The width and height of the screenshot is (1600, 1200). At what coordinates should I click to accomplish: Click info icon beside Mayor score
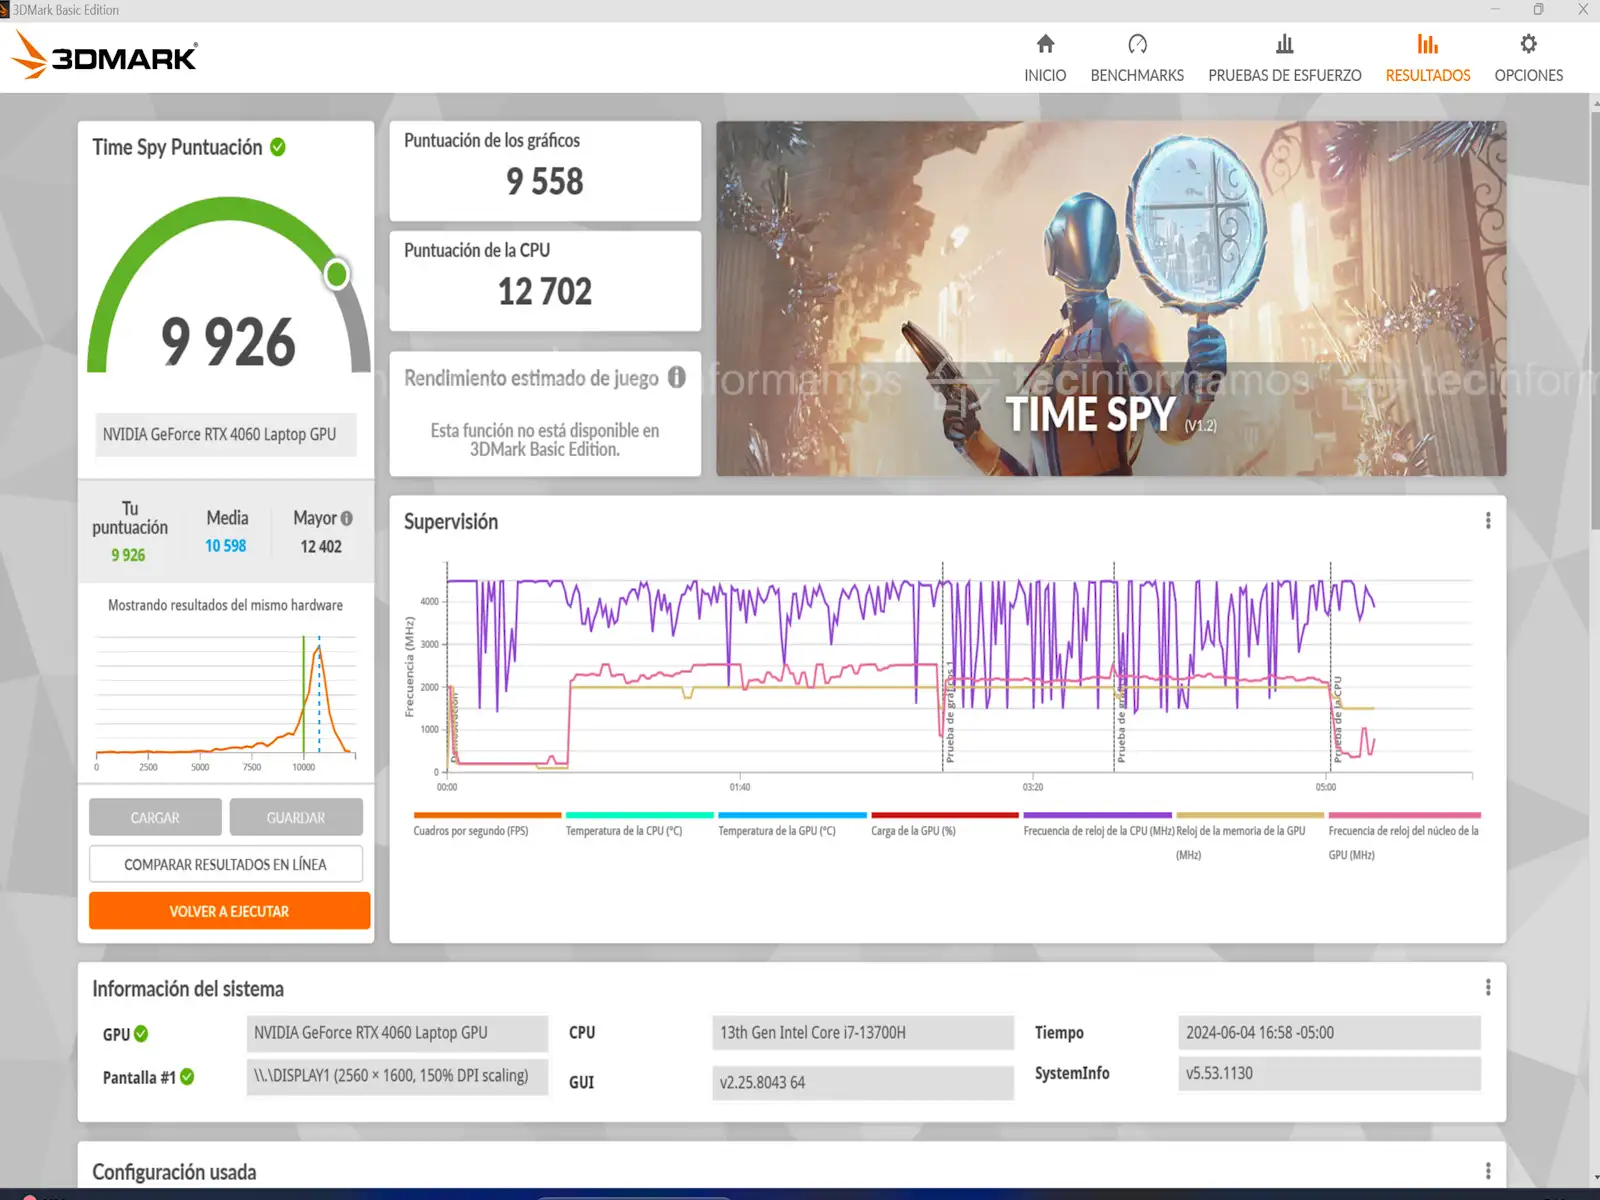(347, 518)
